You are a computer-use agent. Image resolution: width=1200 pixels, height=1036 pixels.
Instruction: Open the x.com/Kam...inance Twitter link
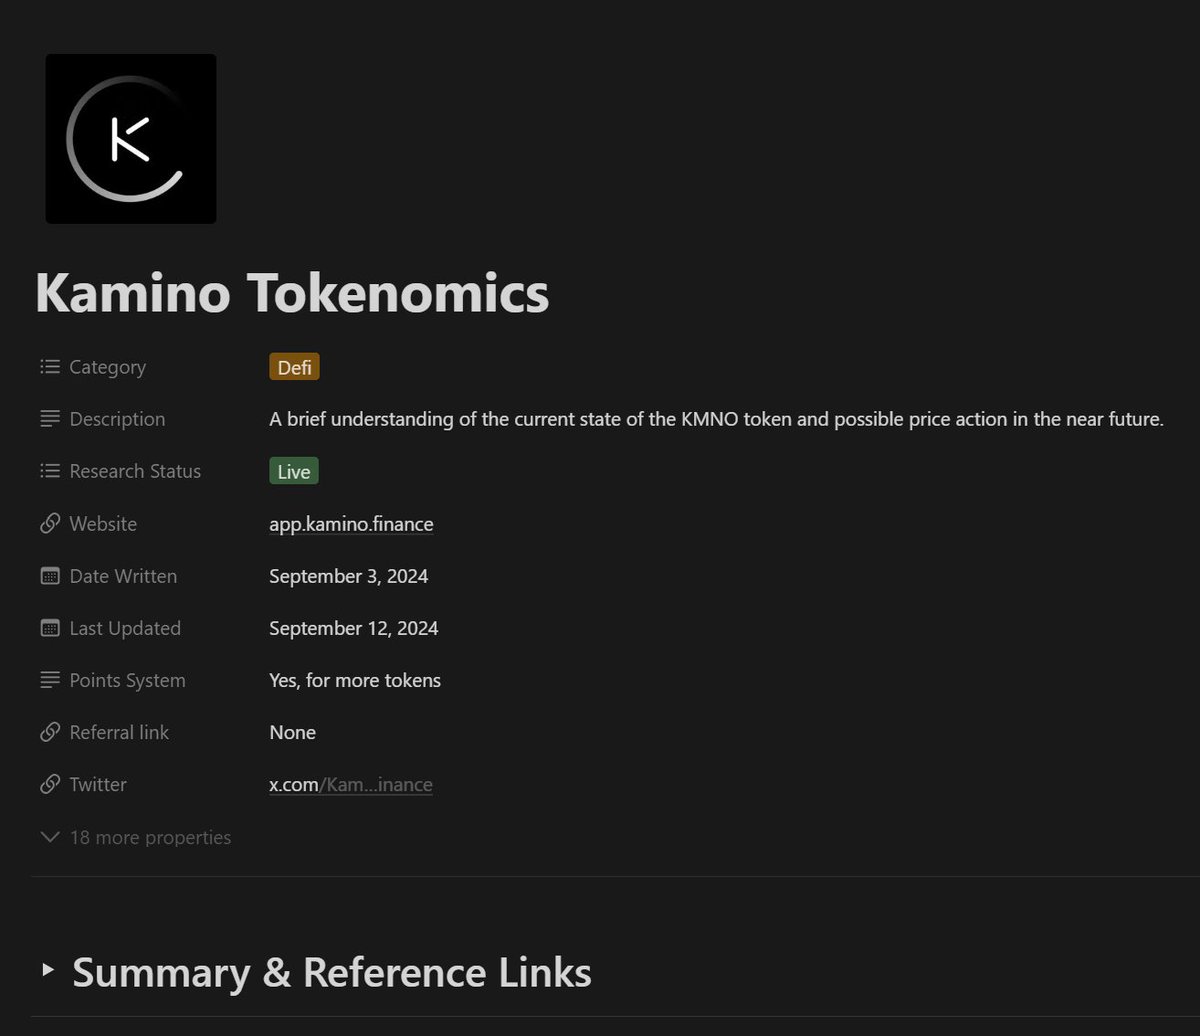(351, 784)
